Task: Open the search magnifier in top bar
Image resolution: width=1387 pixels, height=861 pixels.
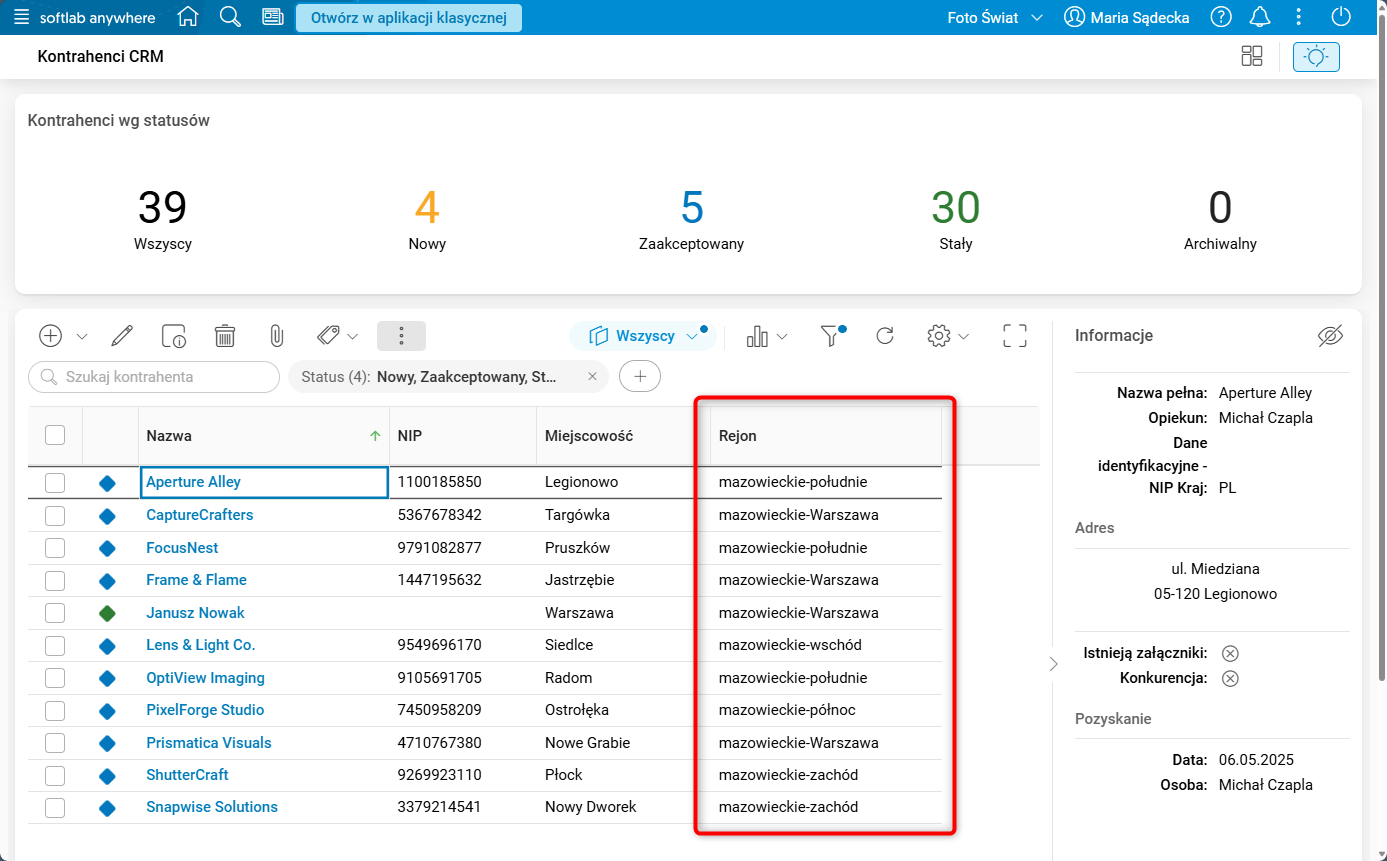Action: (x=230, y=17)
